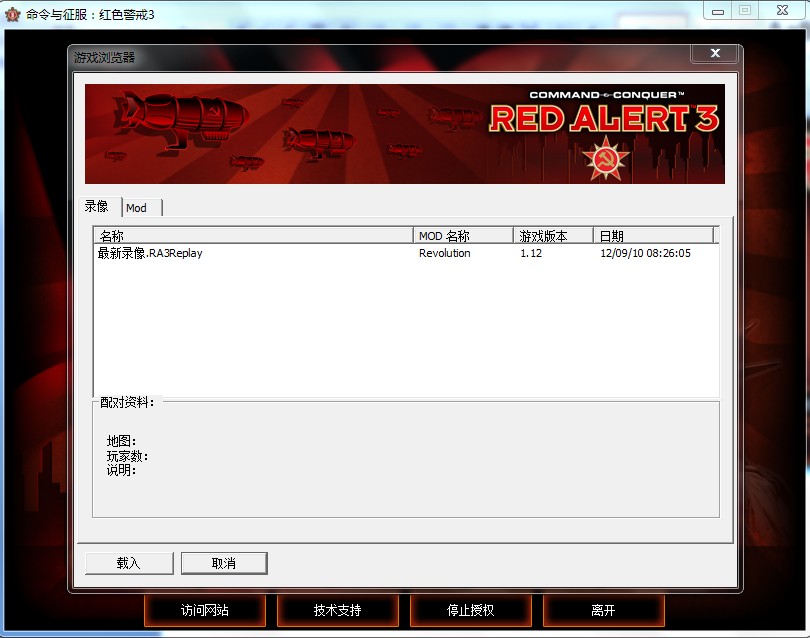Open 访问网站 launcher button
810x638 pixels.
(205, 611)
